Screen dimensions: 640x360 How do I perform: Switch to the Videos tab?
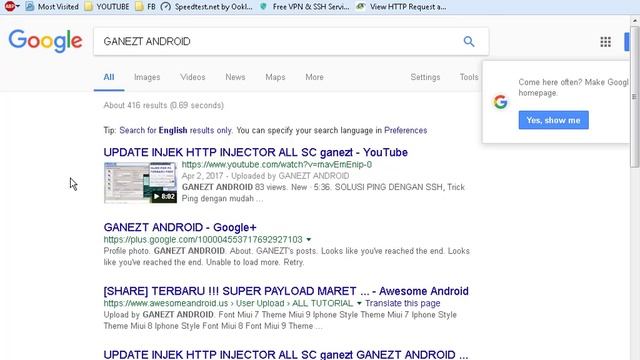point(193,77)
